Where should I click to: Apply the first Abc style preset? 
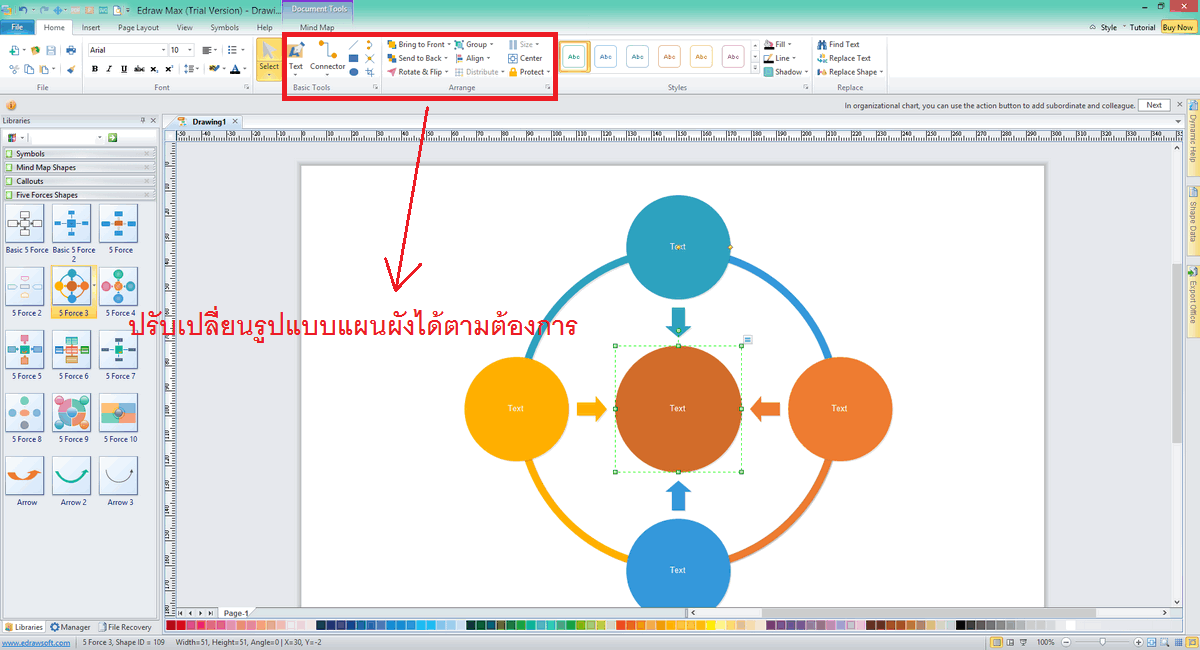[574, 57]
